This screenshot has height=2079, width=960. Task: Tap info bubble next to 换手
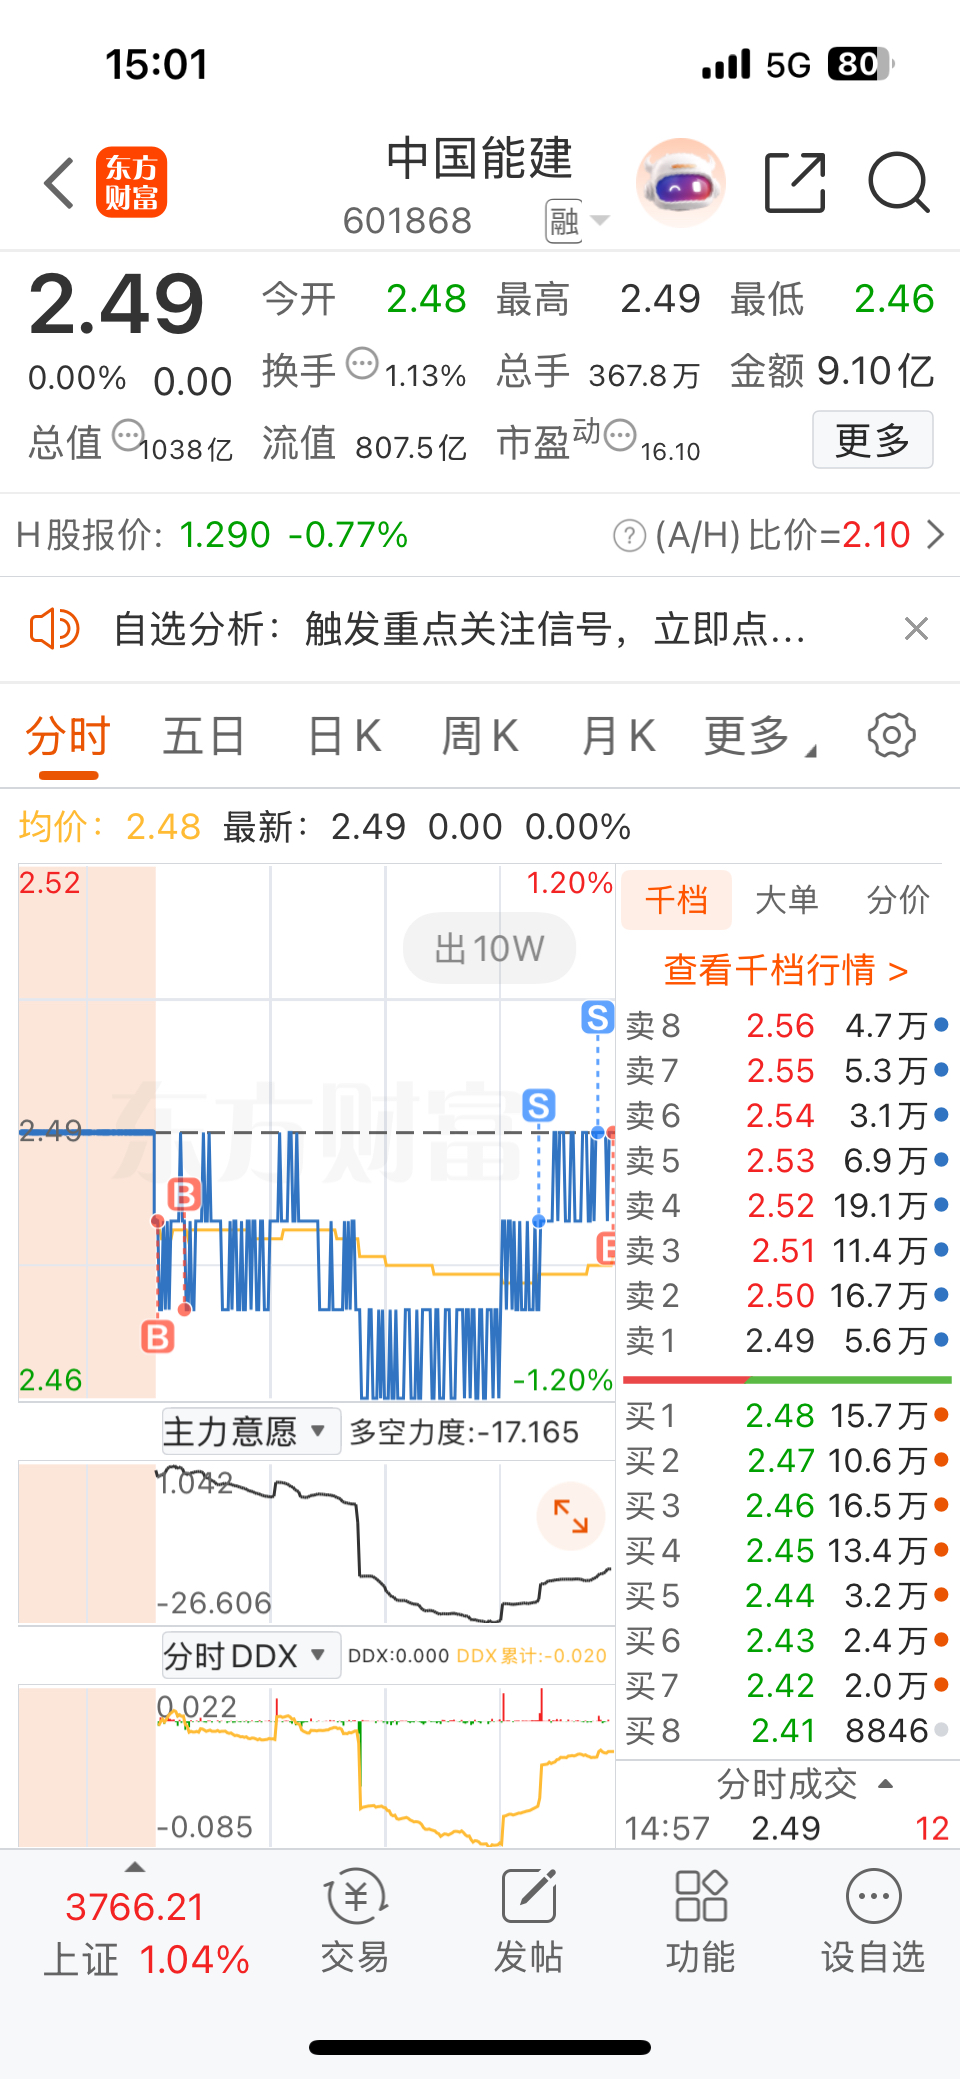point(362,363)
